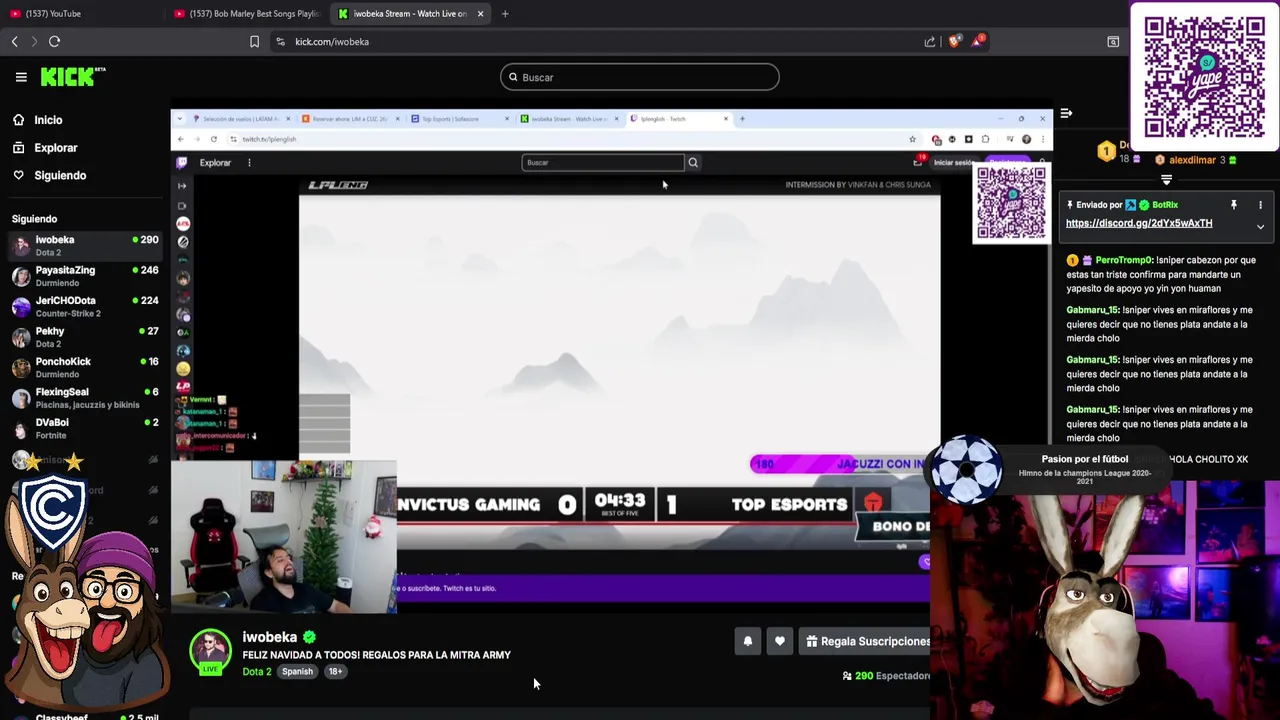Click Explorar in embedded Twitch page
This screenshot has height=720, width=1280.
(x=215, y=162)
